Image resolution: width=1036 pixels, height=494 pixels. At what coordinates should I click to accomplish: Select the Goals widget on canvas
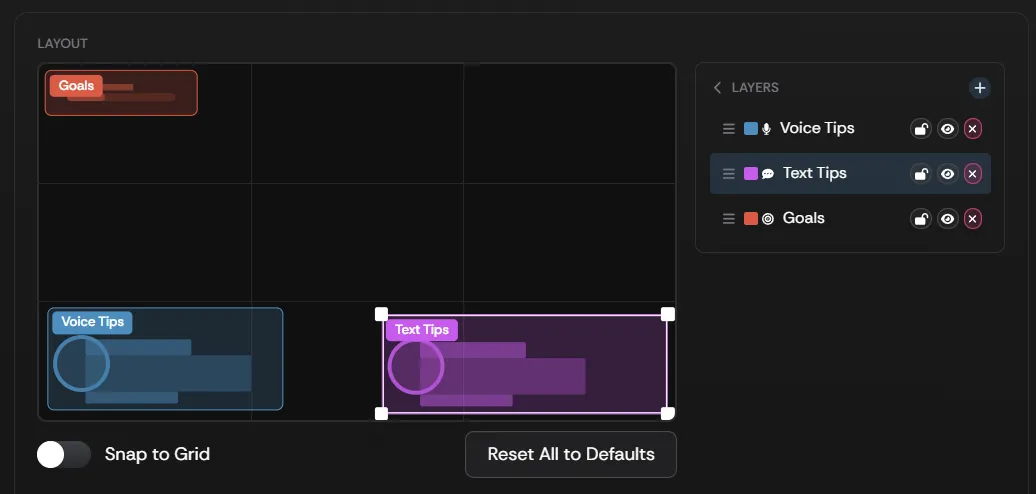(x=121, y=93)
